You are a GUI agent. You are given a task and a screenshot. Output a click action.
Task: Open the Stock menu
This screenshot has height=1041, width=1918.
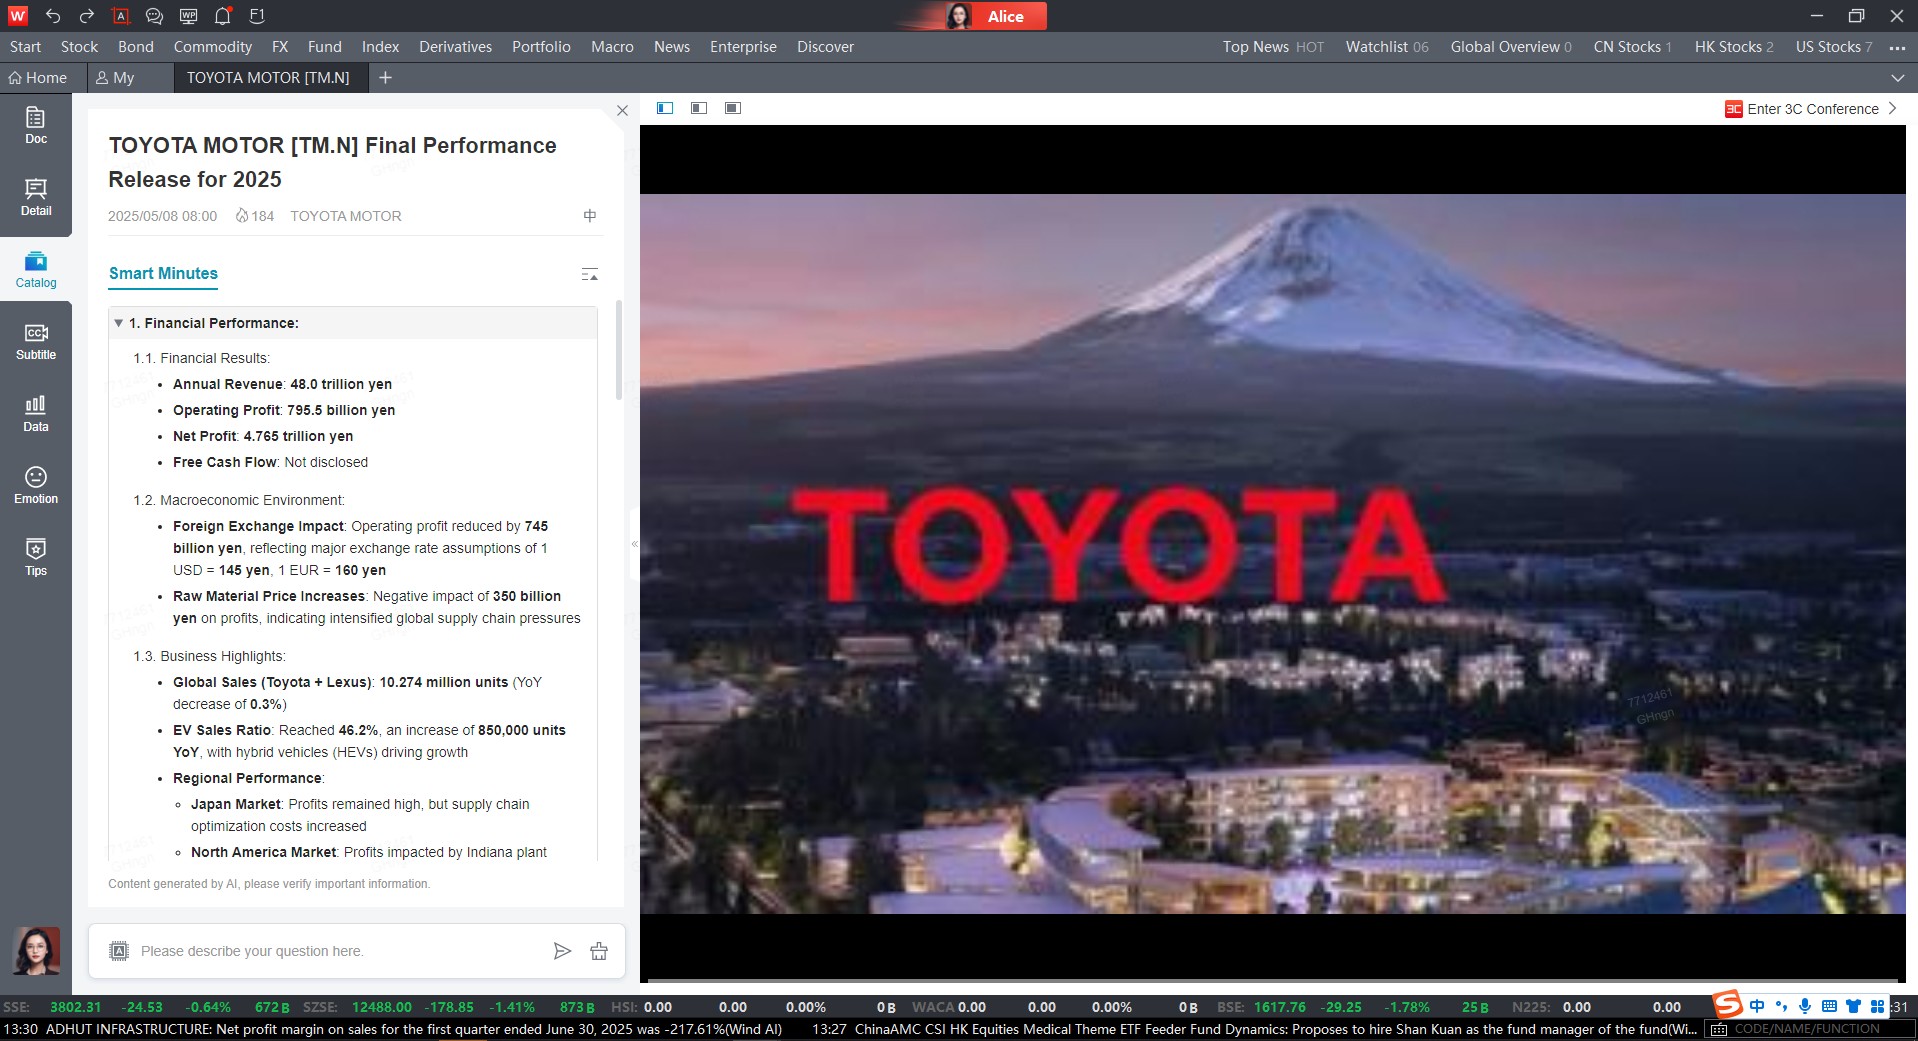pos(79,47)
